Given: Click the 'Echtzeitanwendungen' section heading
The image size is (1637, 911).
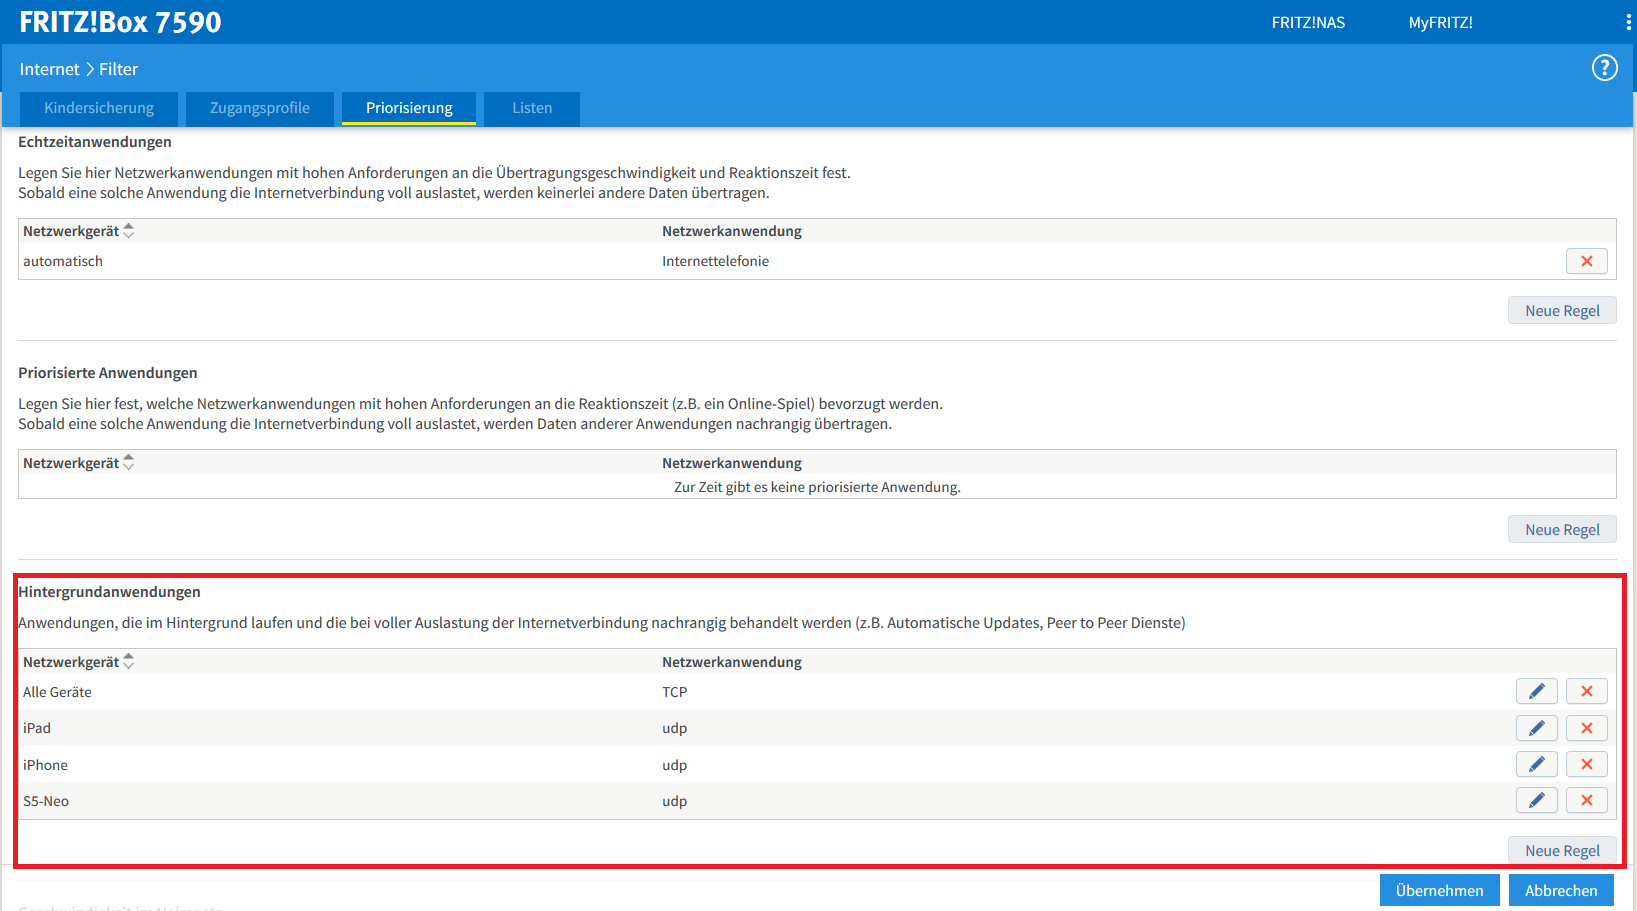Looking at the screenshot, I should [95, 142].
